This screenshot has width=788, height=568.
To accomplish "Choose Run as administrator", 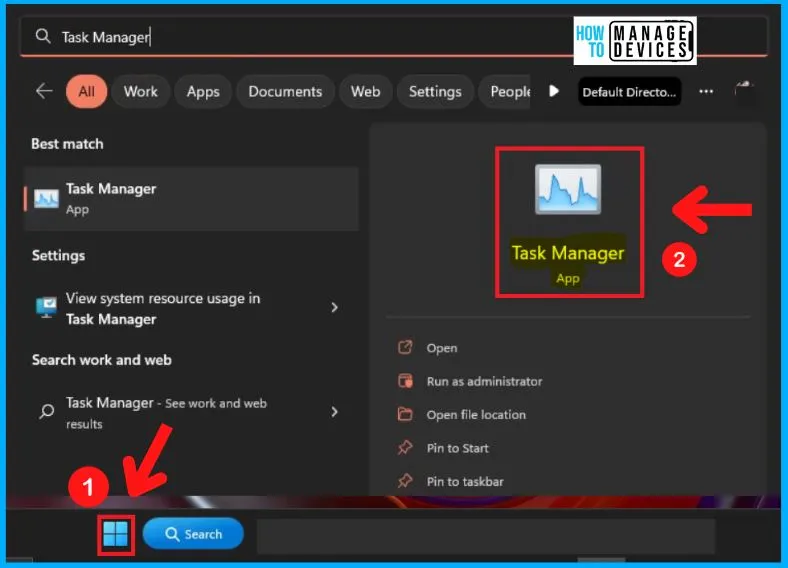I will (x=484, y=382).
